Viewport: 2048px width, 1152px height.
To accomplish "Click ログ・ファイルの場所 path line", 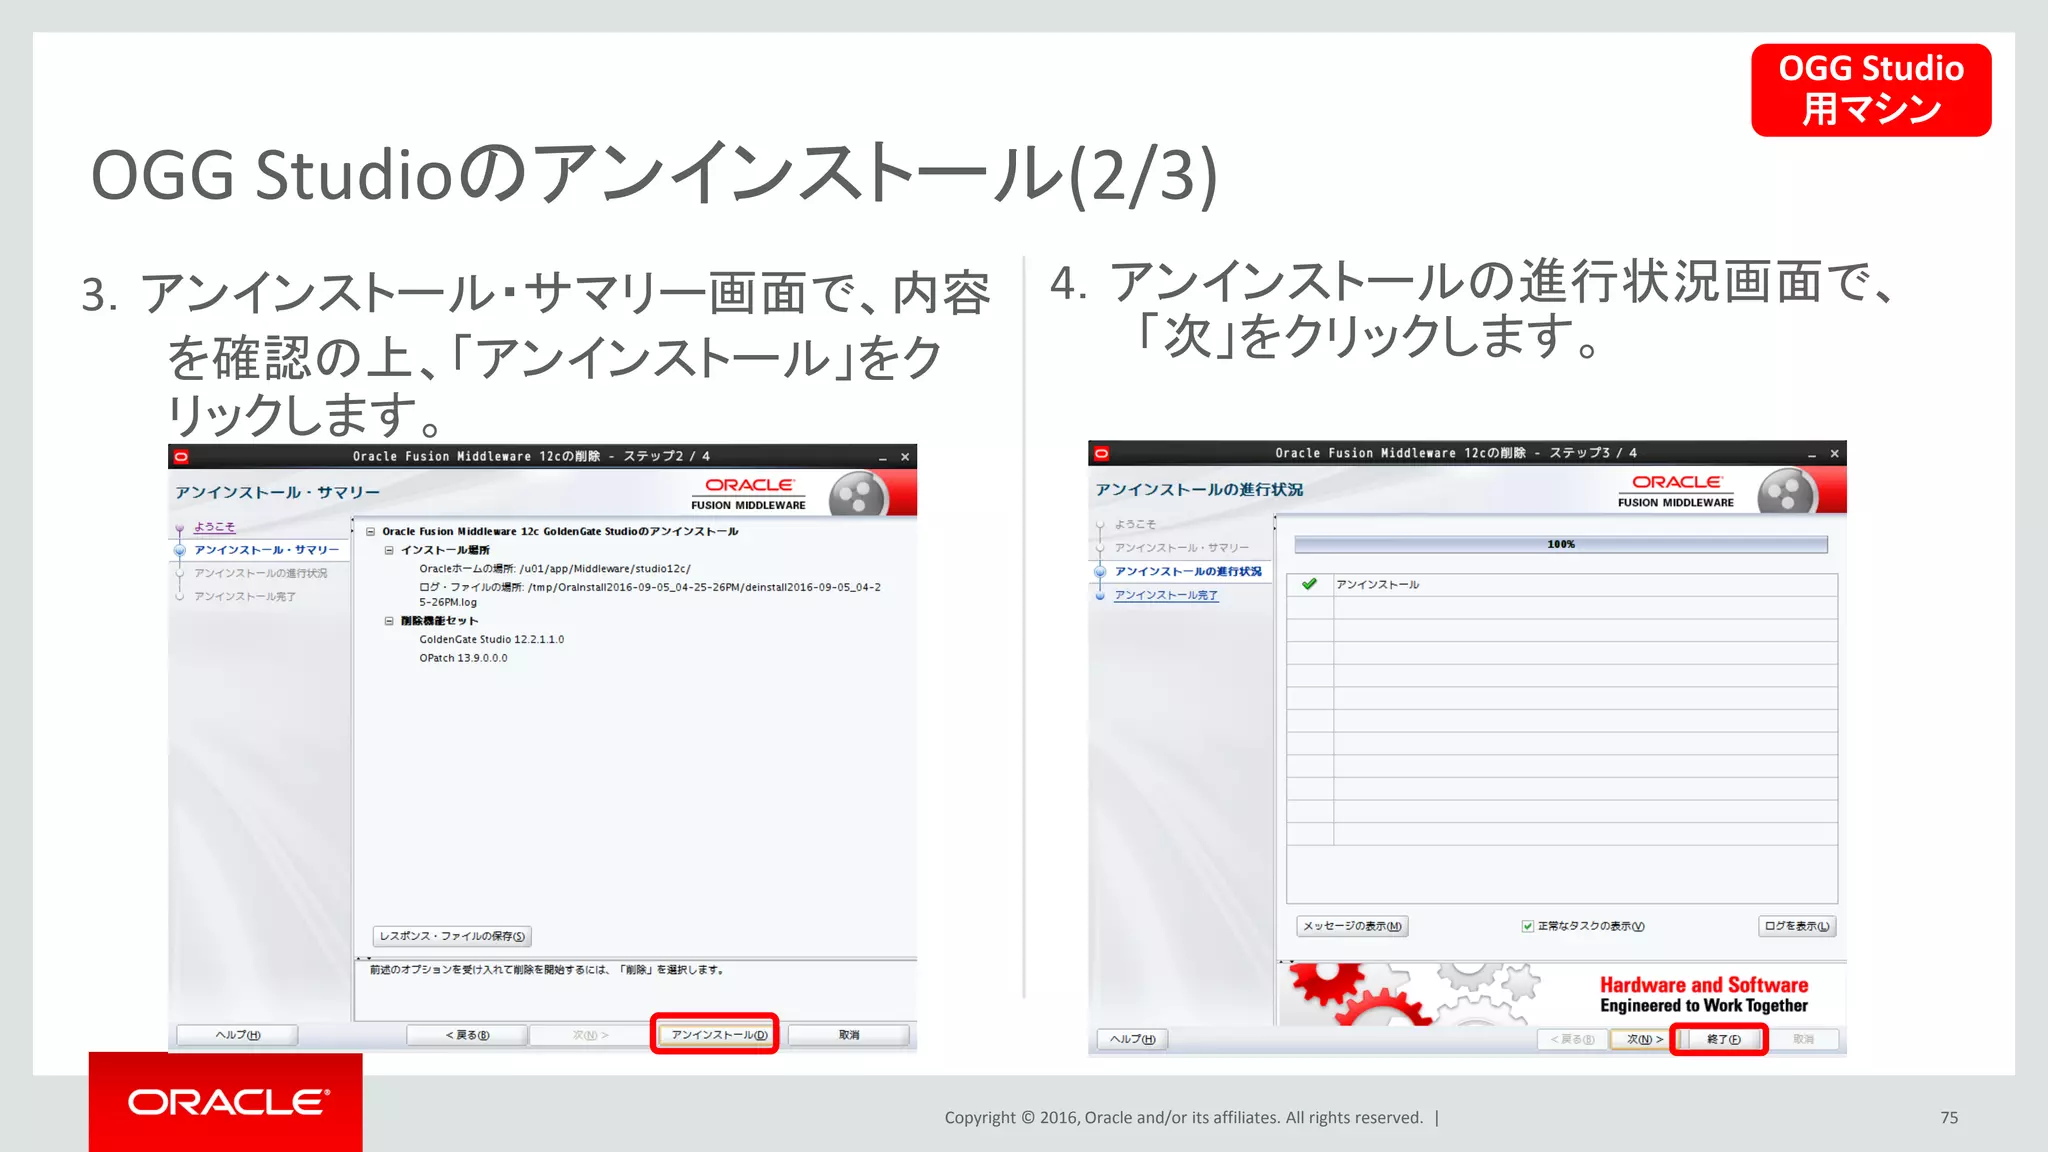I will click(650, 595).
